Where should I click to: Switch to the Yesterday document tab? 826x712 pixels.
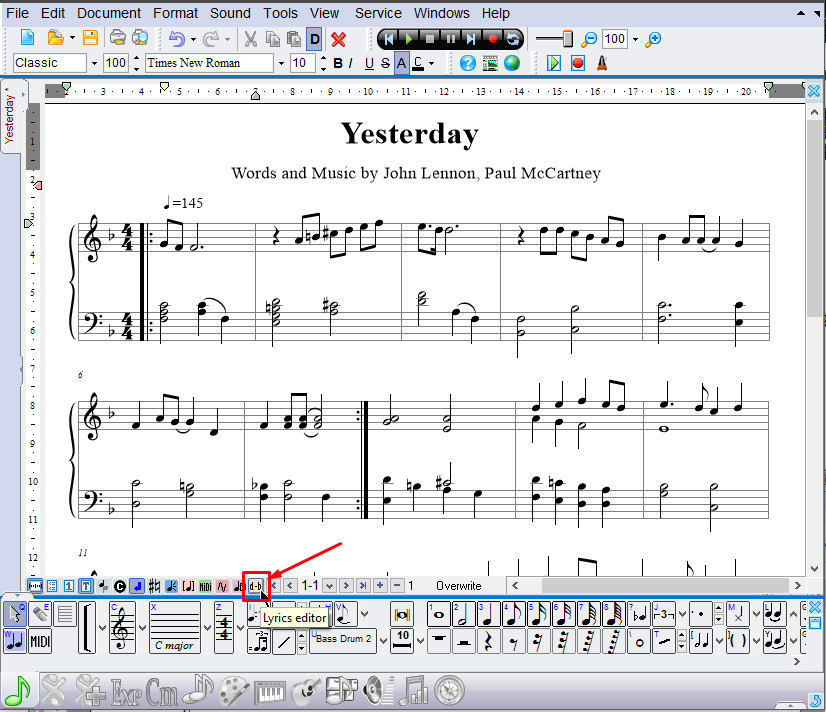(9, 118)
